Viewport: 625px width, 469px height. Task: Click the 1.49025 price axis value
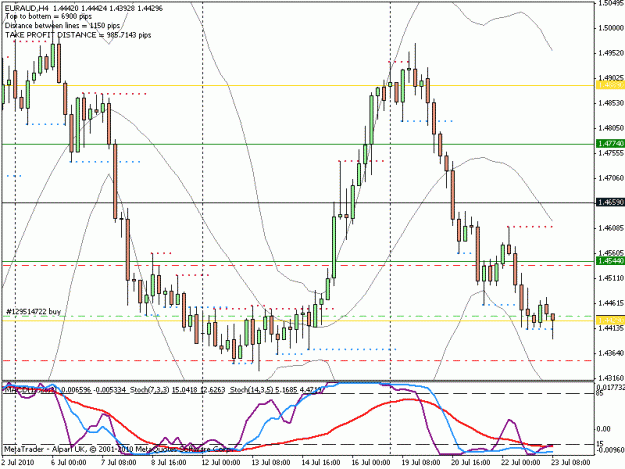click(x=611, y=78)
